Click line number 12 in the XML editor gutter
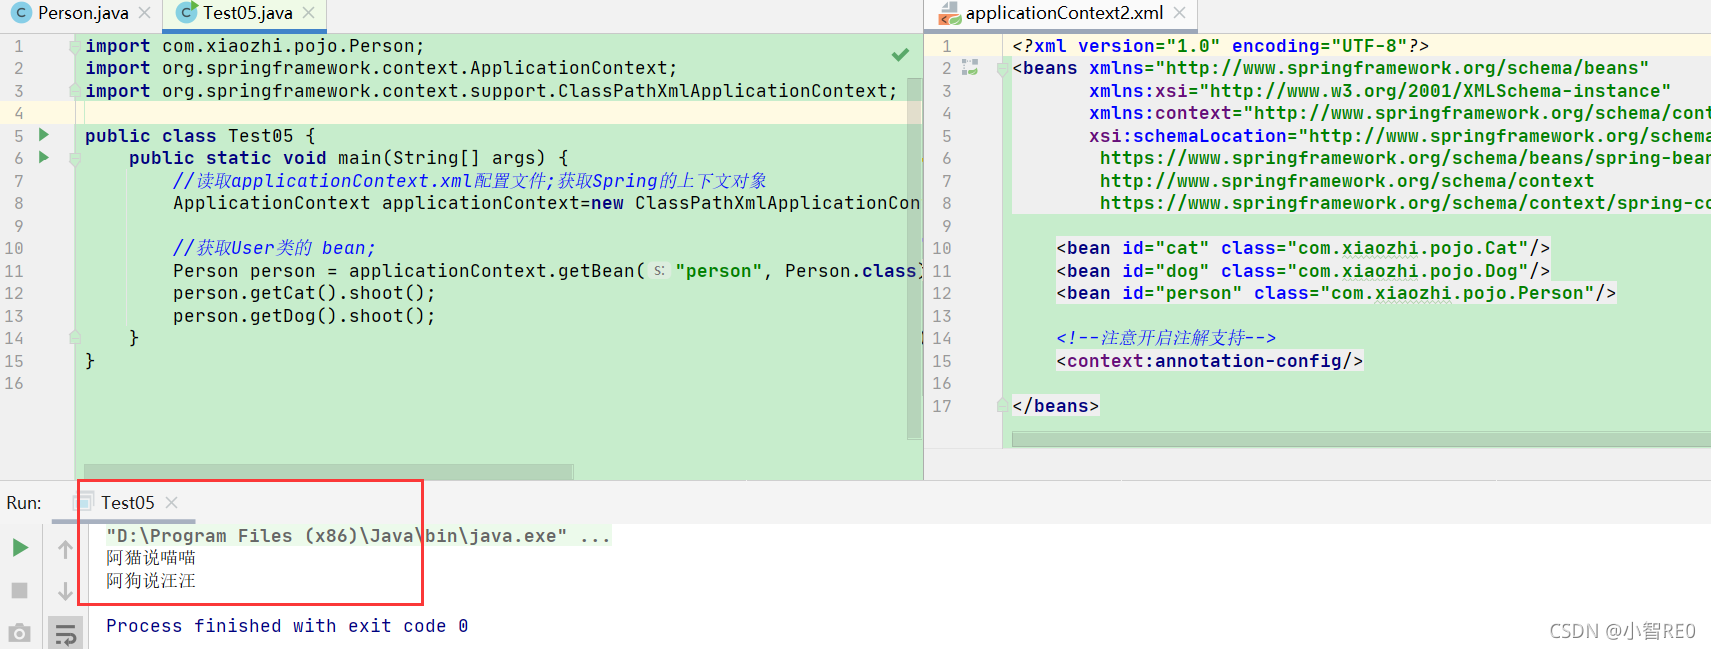 (942, 293)
